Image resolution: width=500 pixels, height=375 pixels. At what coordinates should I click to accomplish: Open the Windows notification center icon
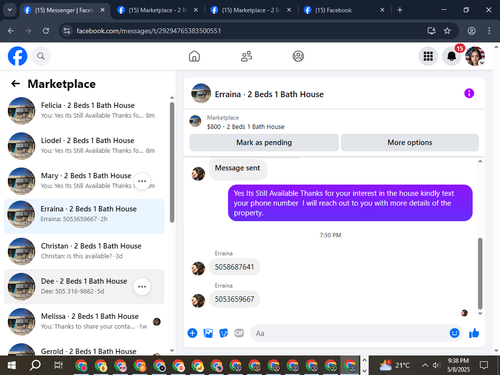pyautogui.click(x=484, y=365)
